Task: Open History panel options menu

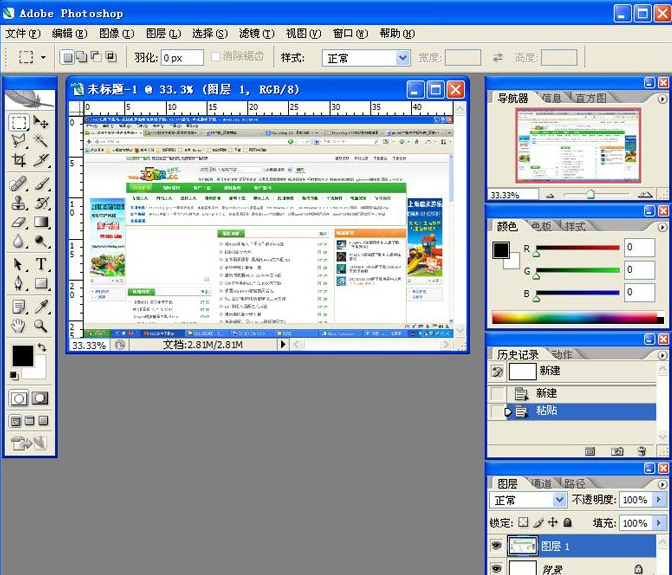Action: (662, 355)
